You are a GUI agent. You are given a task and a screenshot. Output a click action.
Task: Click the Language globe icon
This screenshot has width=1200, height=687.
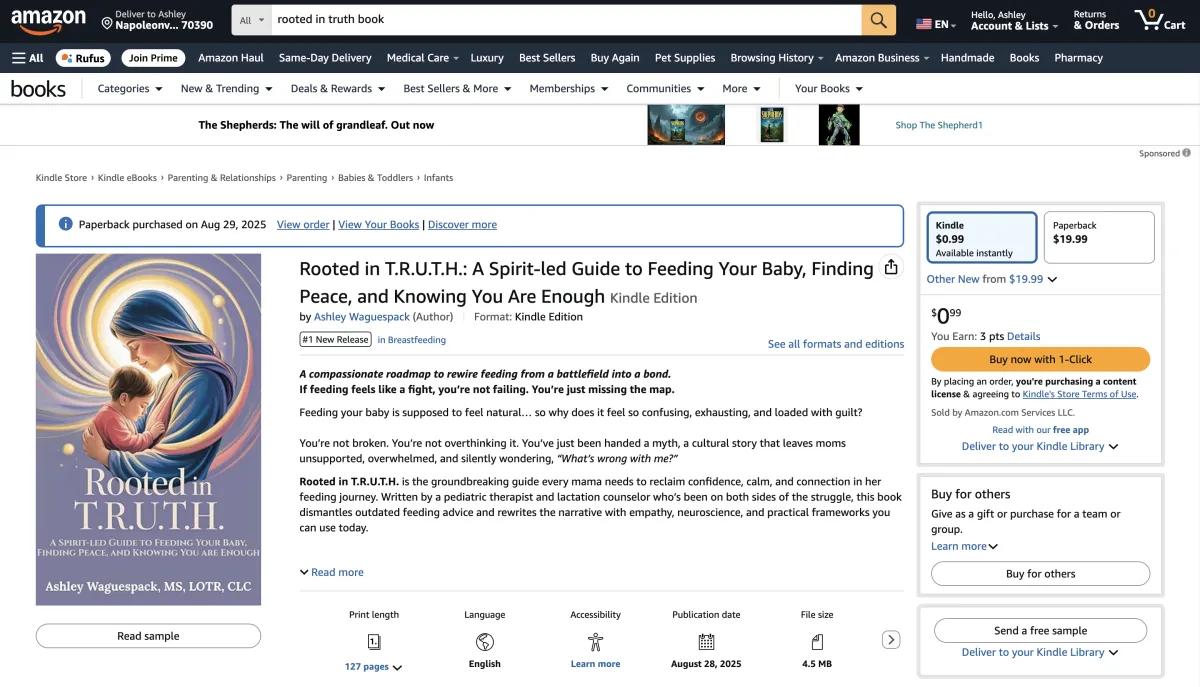(485, 642)
